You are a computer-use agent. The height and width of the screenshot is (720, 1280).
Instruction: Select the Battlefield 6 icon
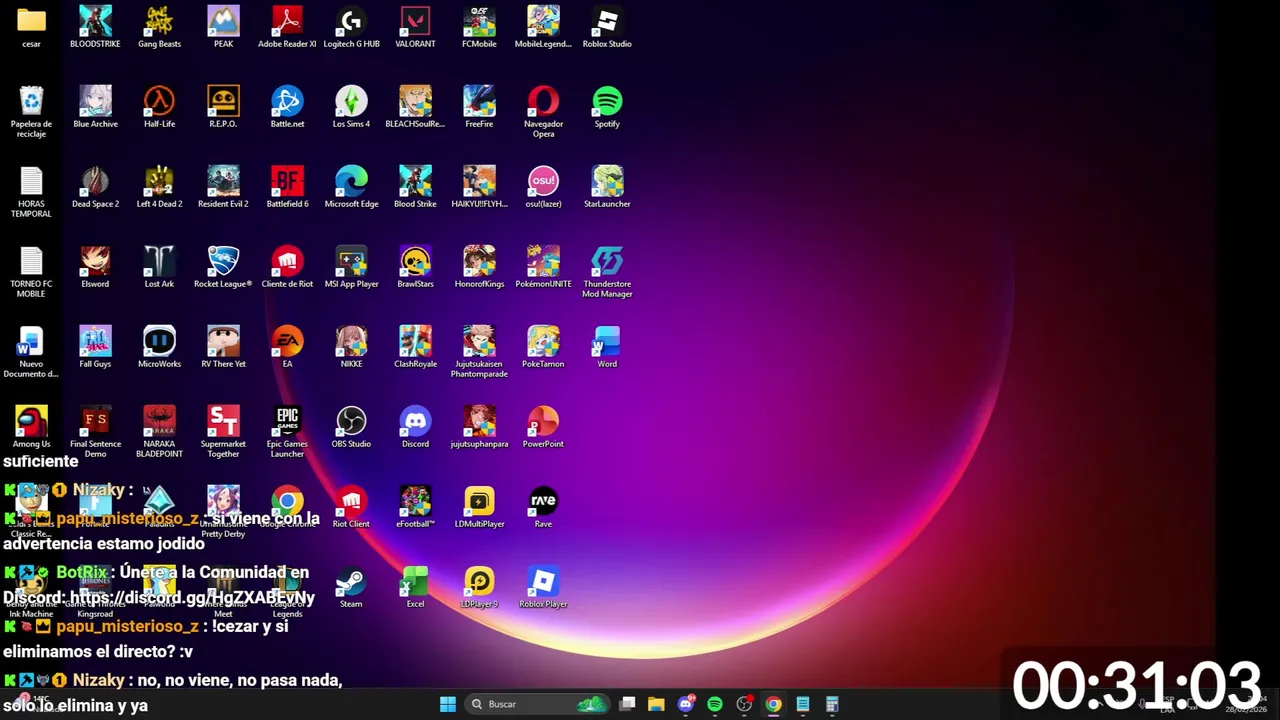(287, 187)
